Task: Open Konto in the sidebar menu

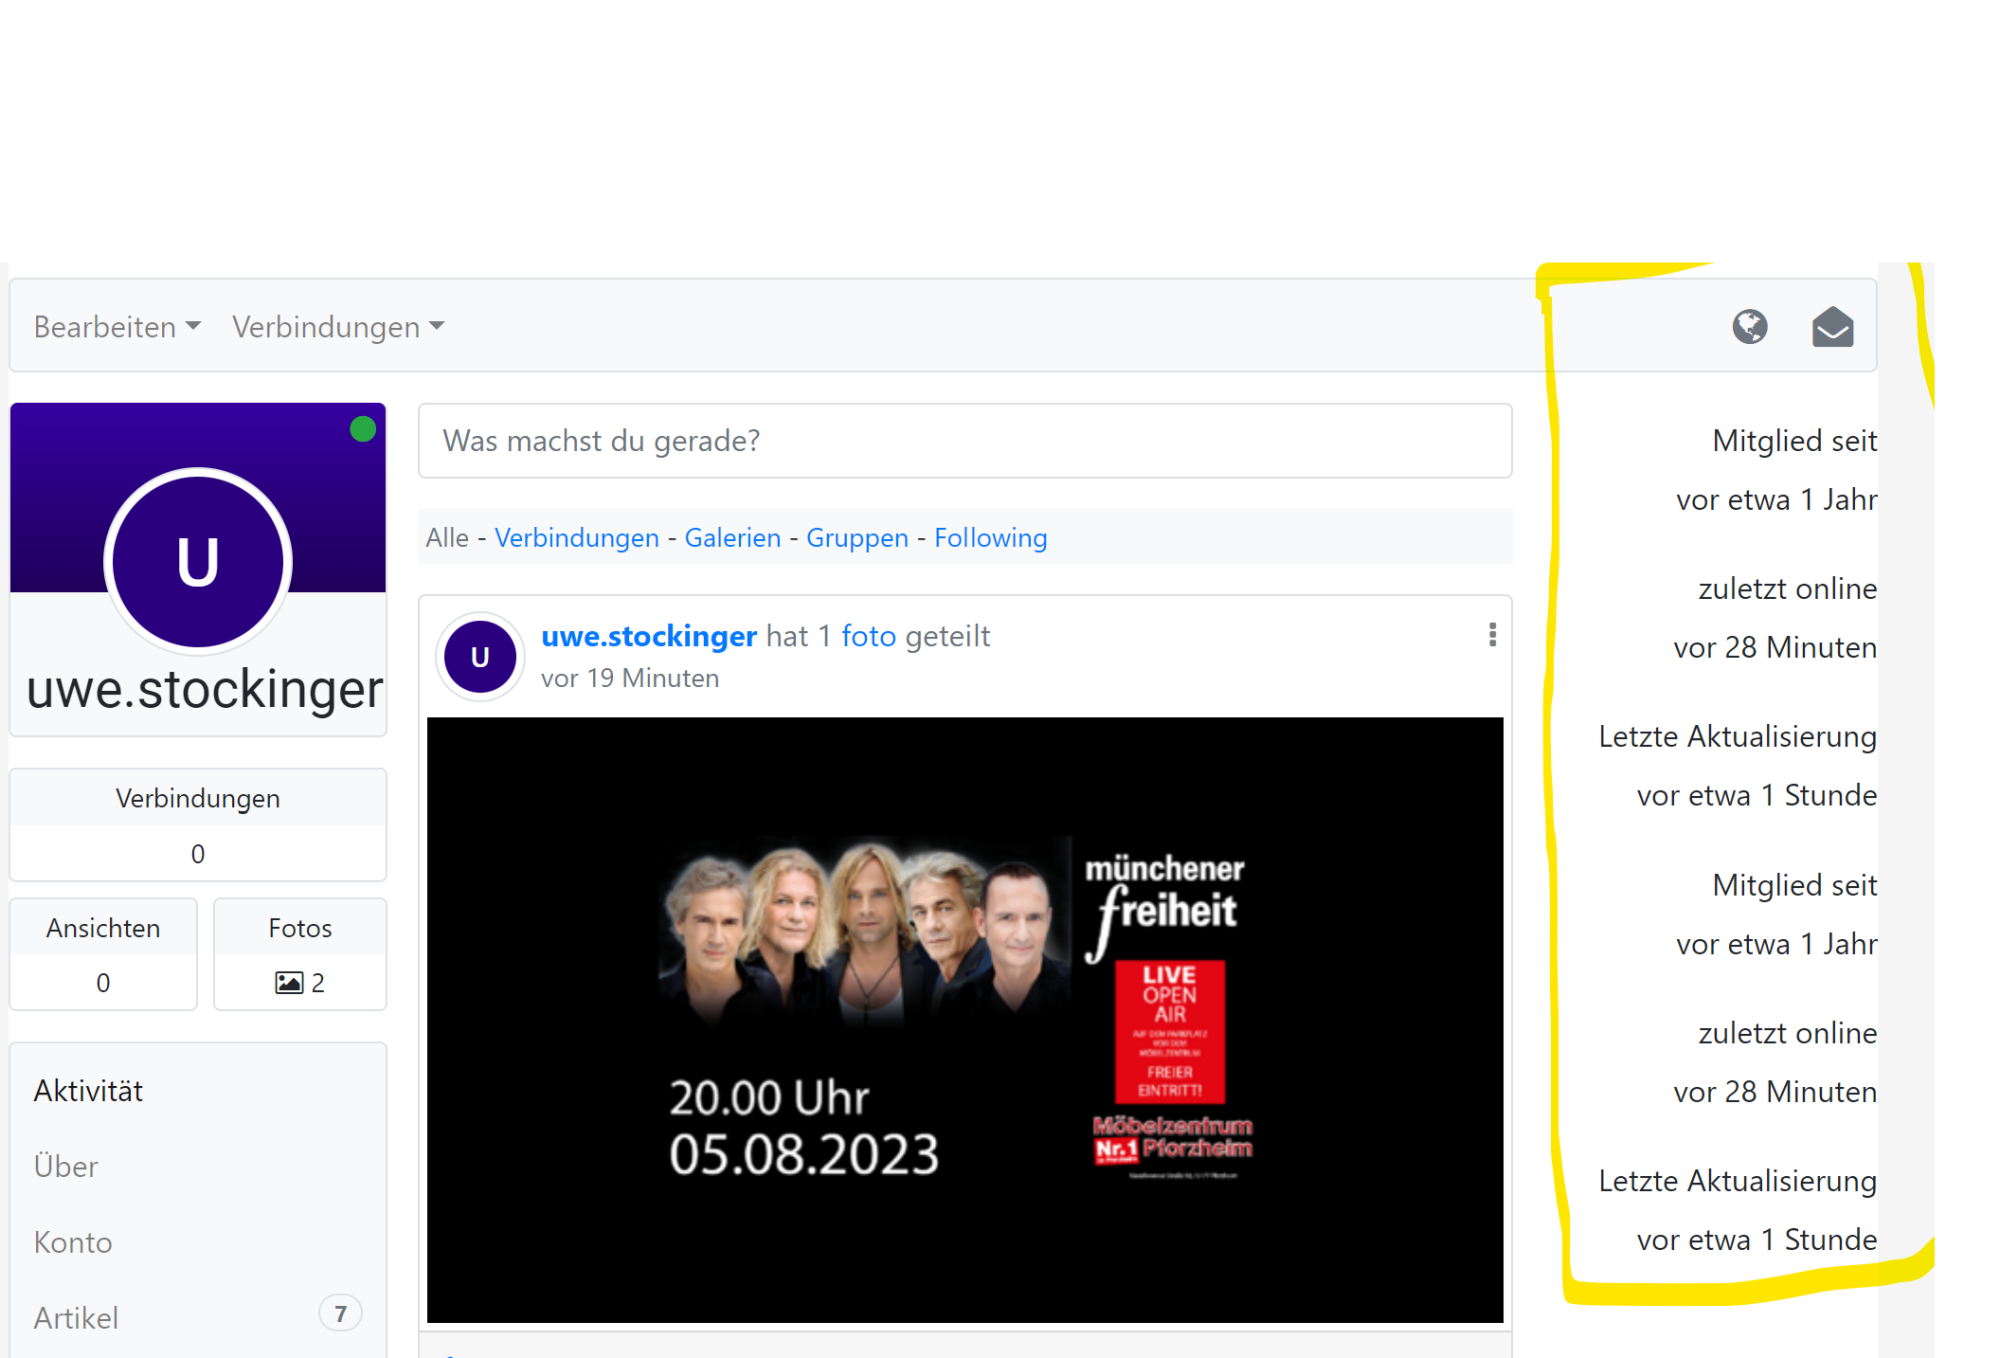Action: 73,1243
